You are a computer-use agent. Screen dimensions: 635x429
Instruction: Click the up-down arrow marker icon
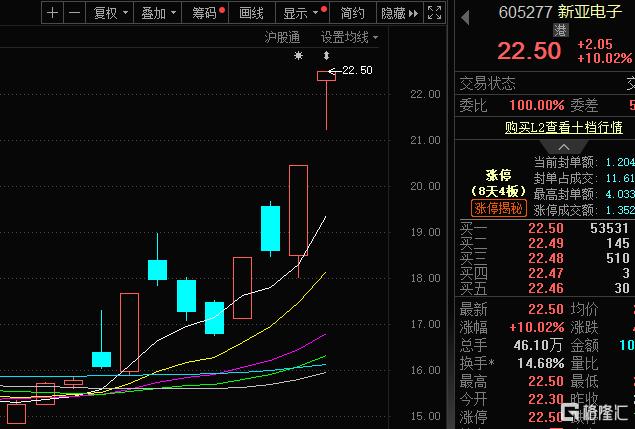tap(326, 55)
